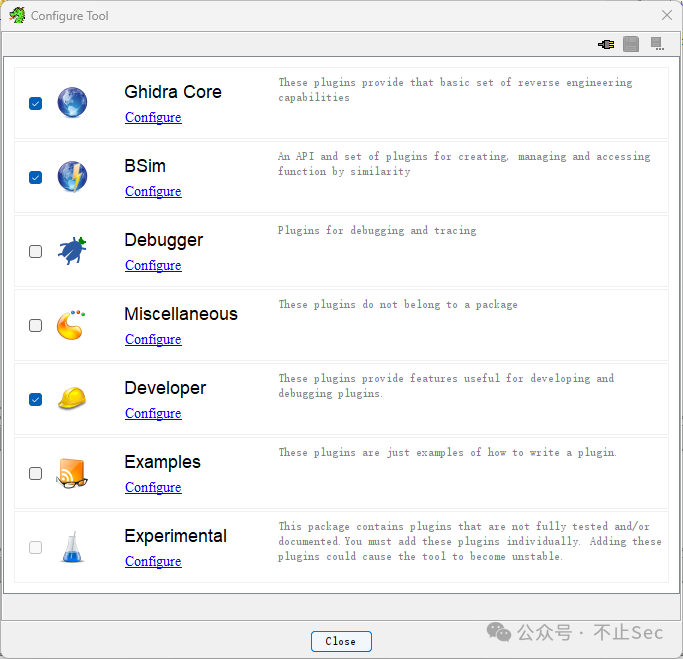683x659 pixels.
Task: Click the Examples package title
Action: point(162,462)
